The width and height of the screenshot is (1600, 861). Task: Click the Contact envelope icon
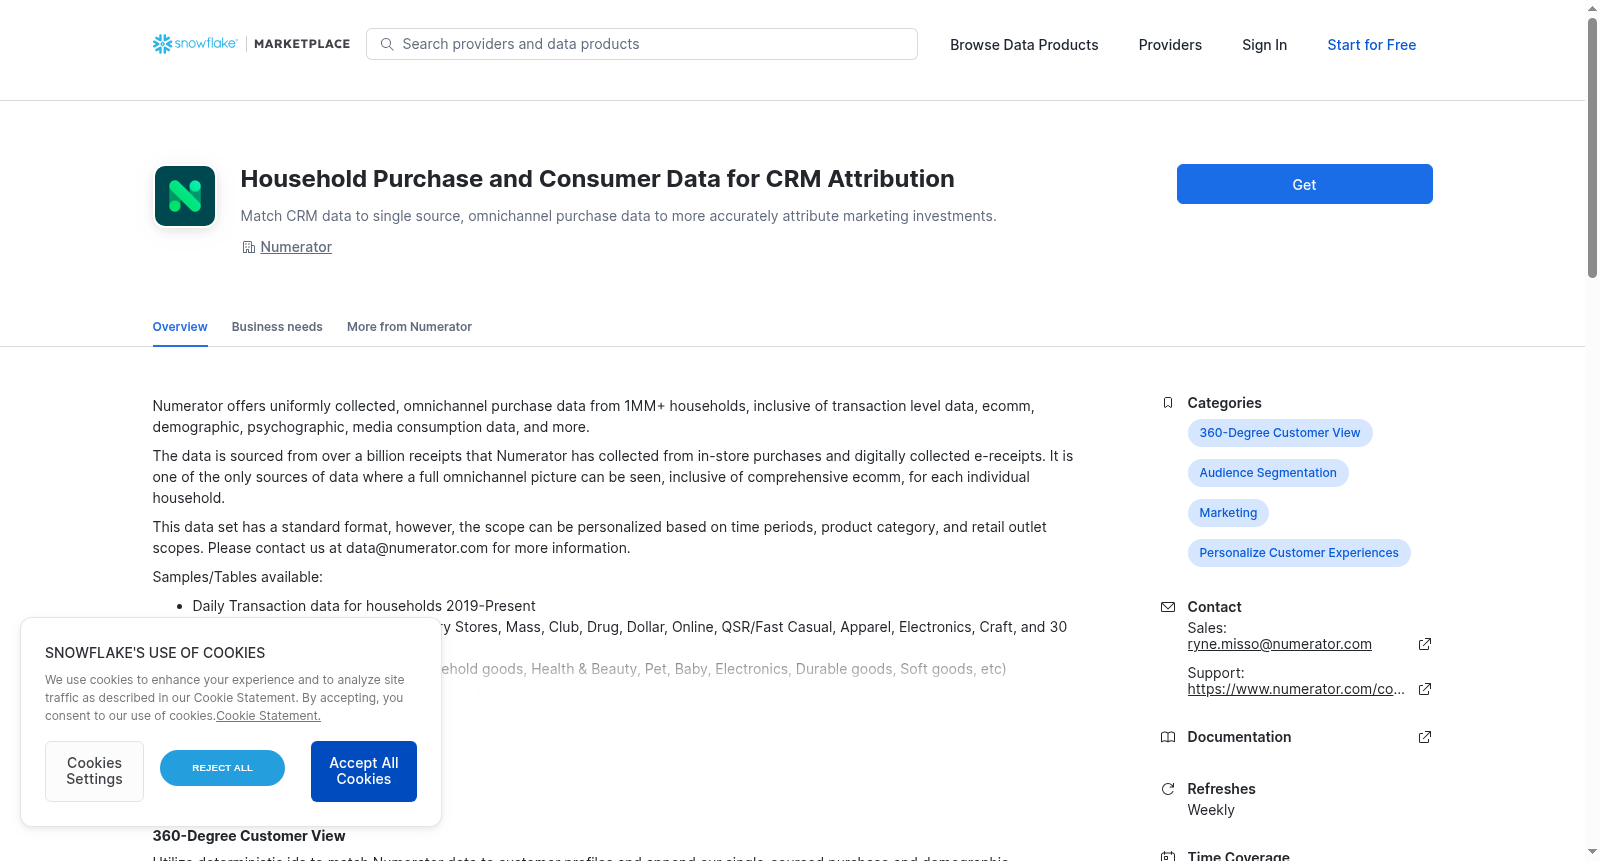[x=1168, y=607]
